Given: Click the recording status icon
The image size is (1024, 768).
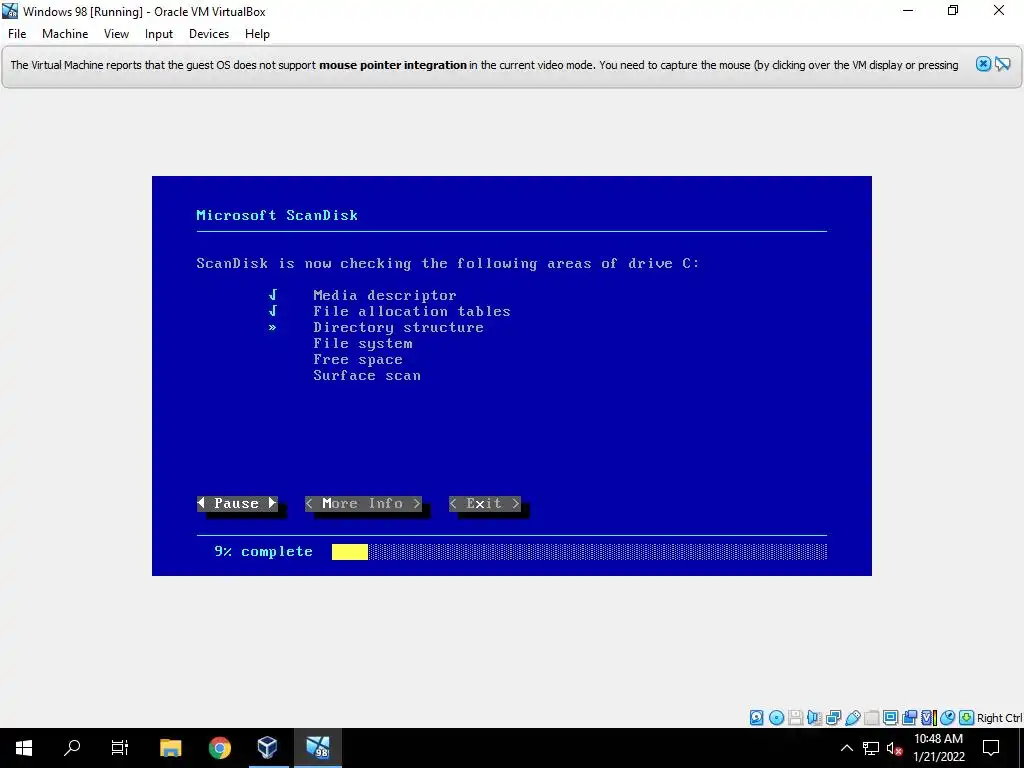Looking at the screenshot, I should [909, 718].
